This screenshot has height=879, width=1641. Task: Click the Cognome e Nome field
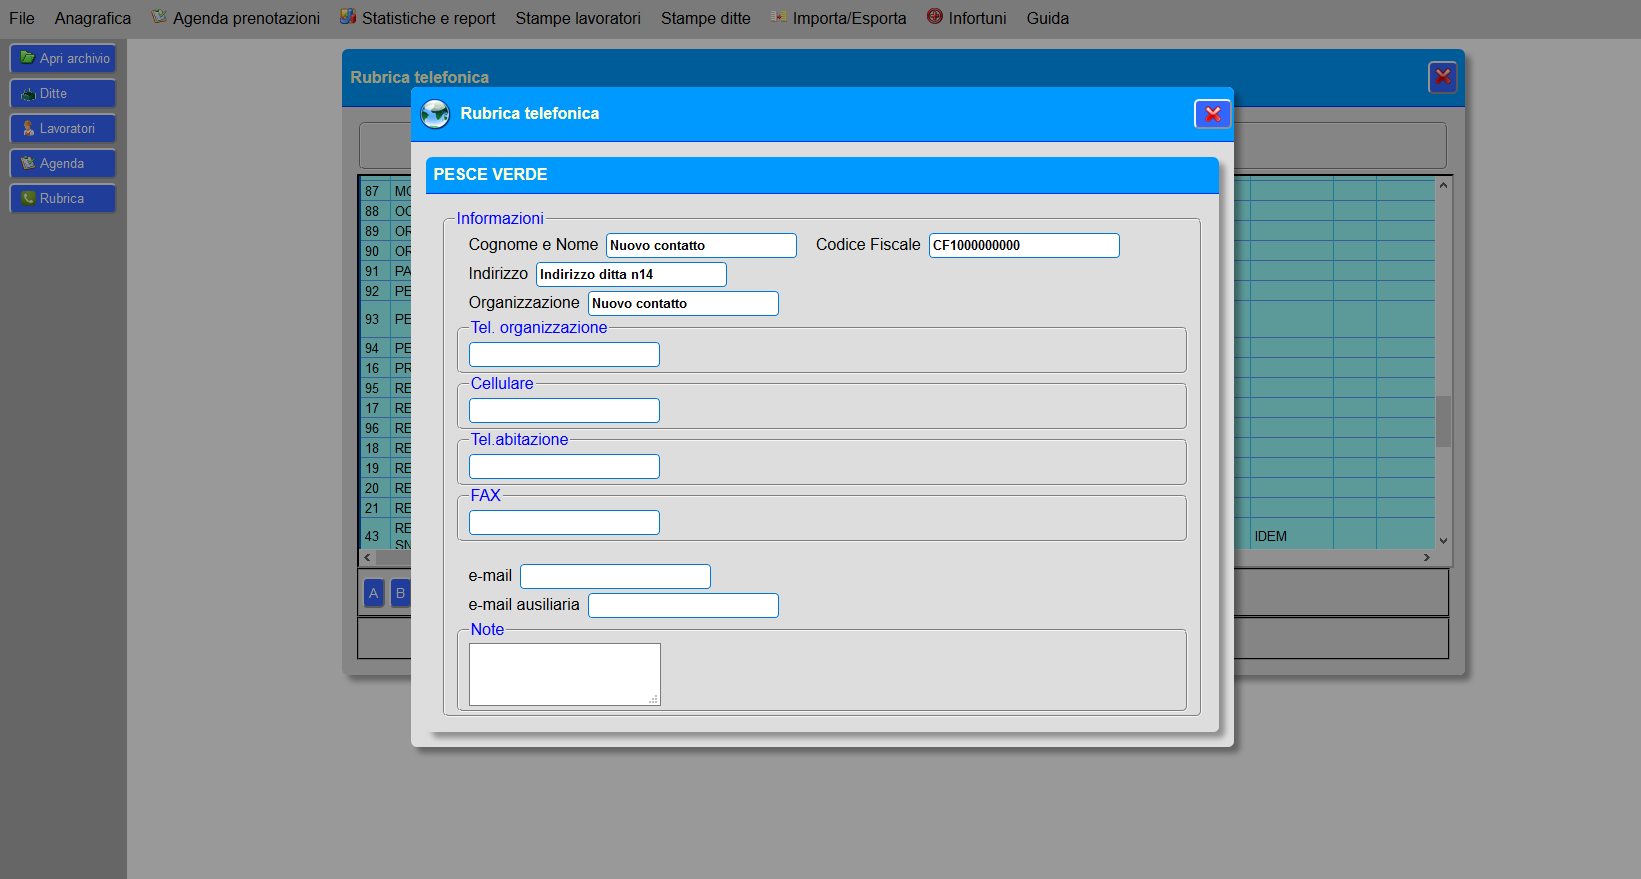point(701,245)
